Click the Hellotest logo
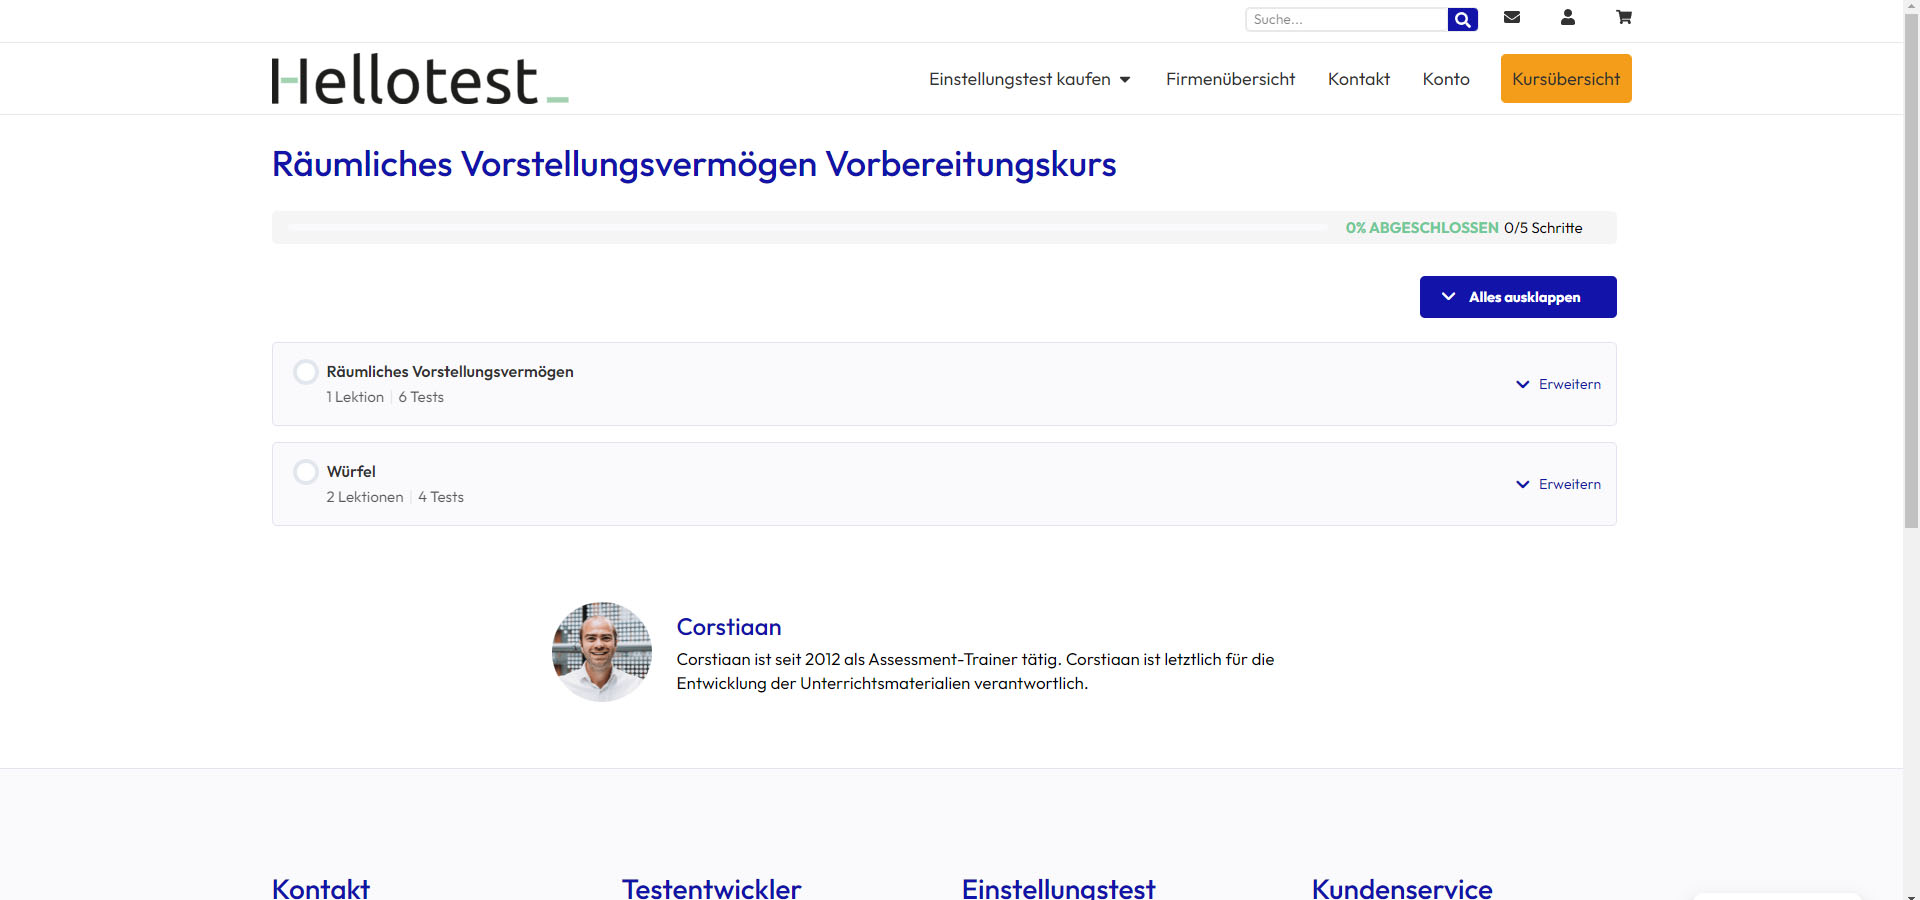The height and width of the screenshot is (900, 1920). coord(420,79)
